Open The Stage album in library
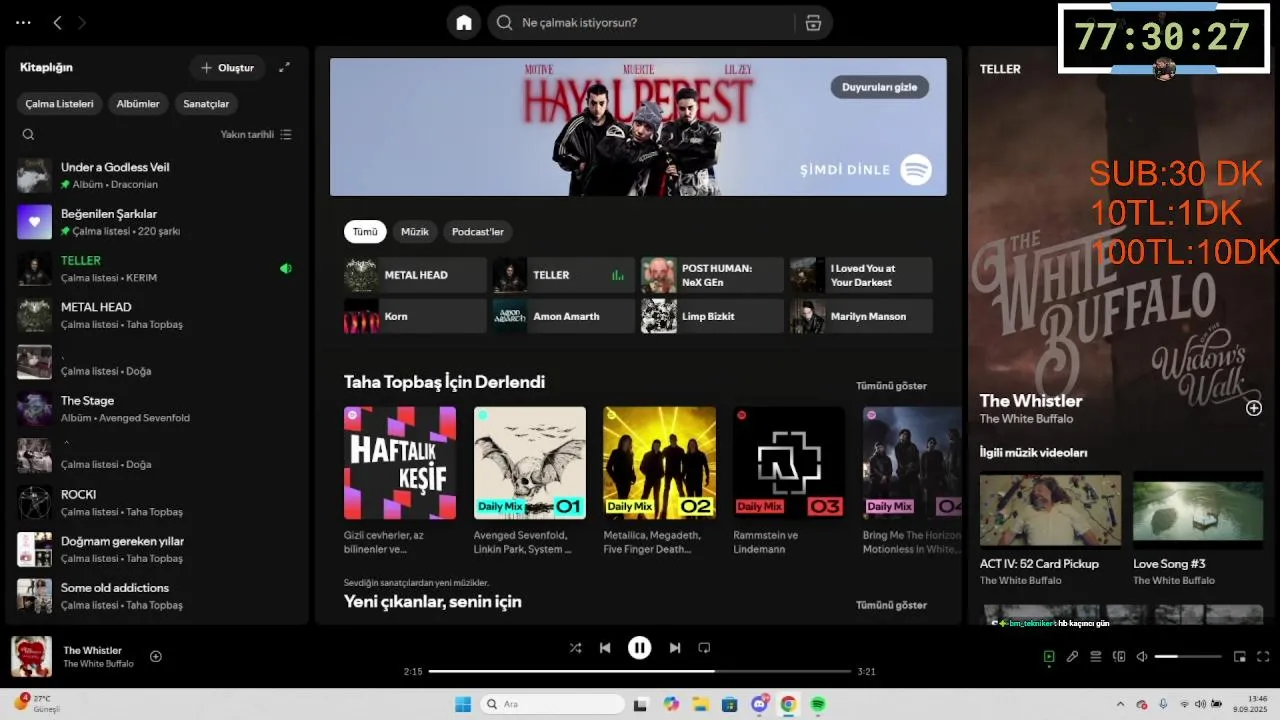Image resolution: width=1280 pixels, height=720 pixels. click(x=158, y=409)
